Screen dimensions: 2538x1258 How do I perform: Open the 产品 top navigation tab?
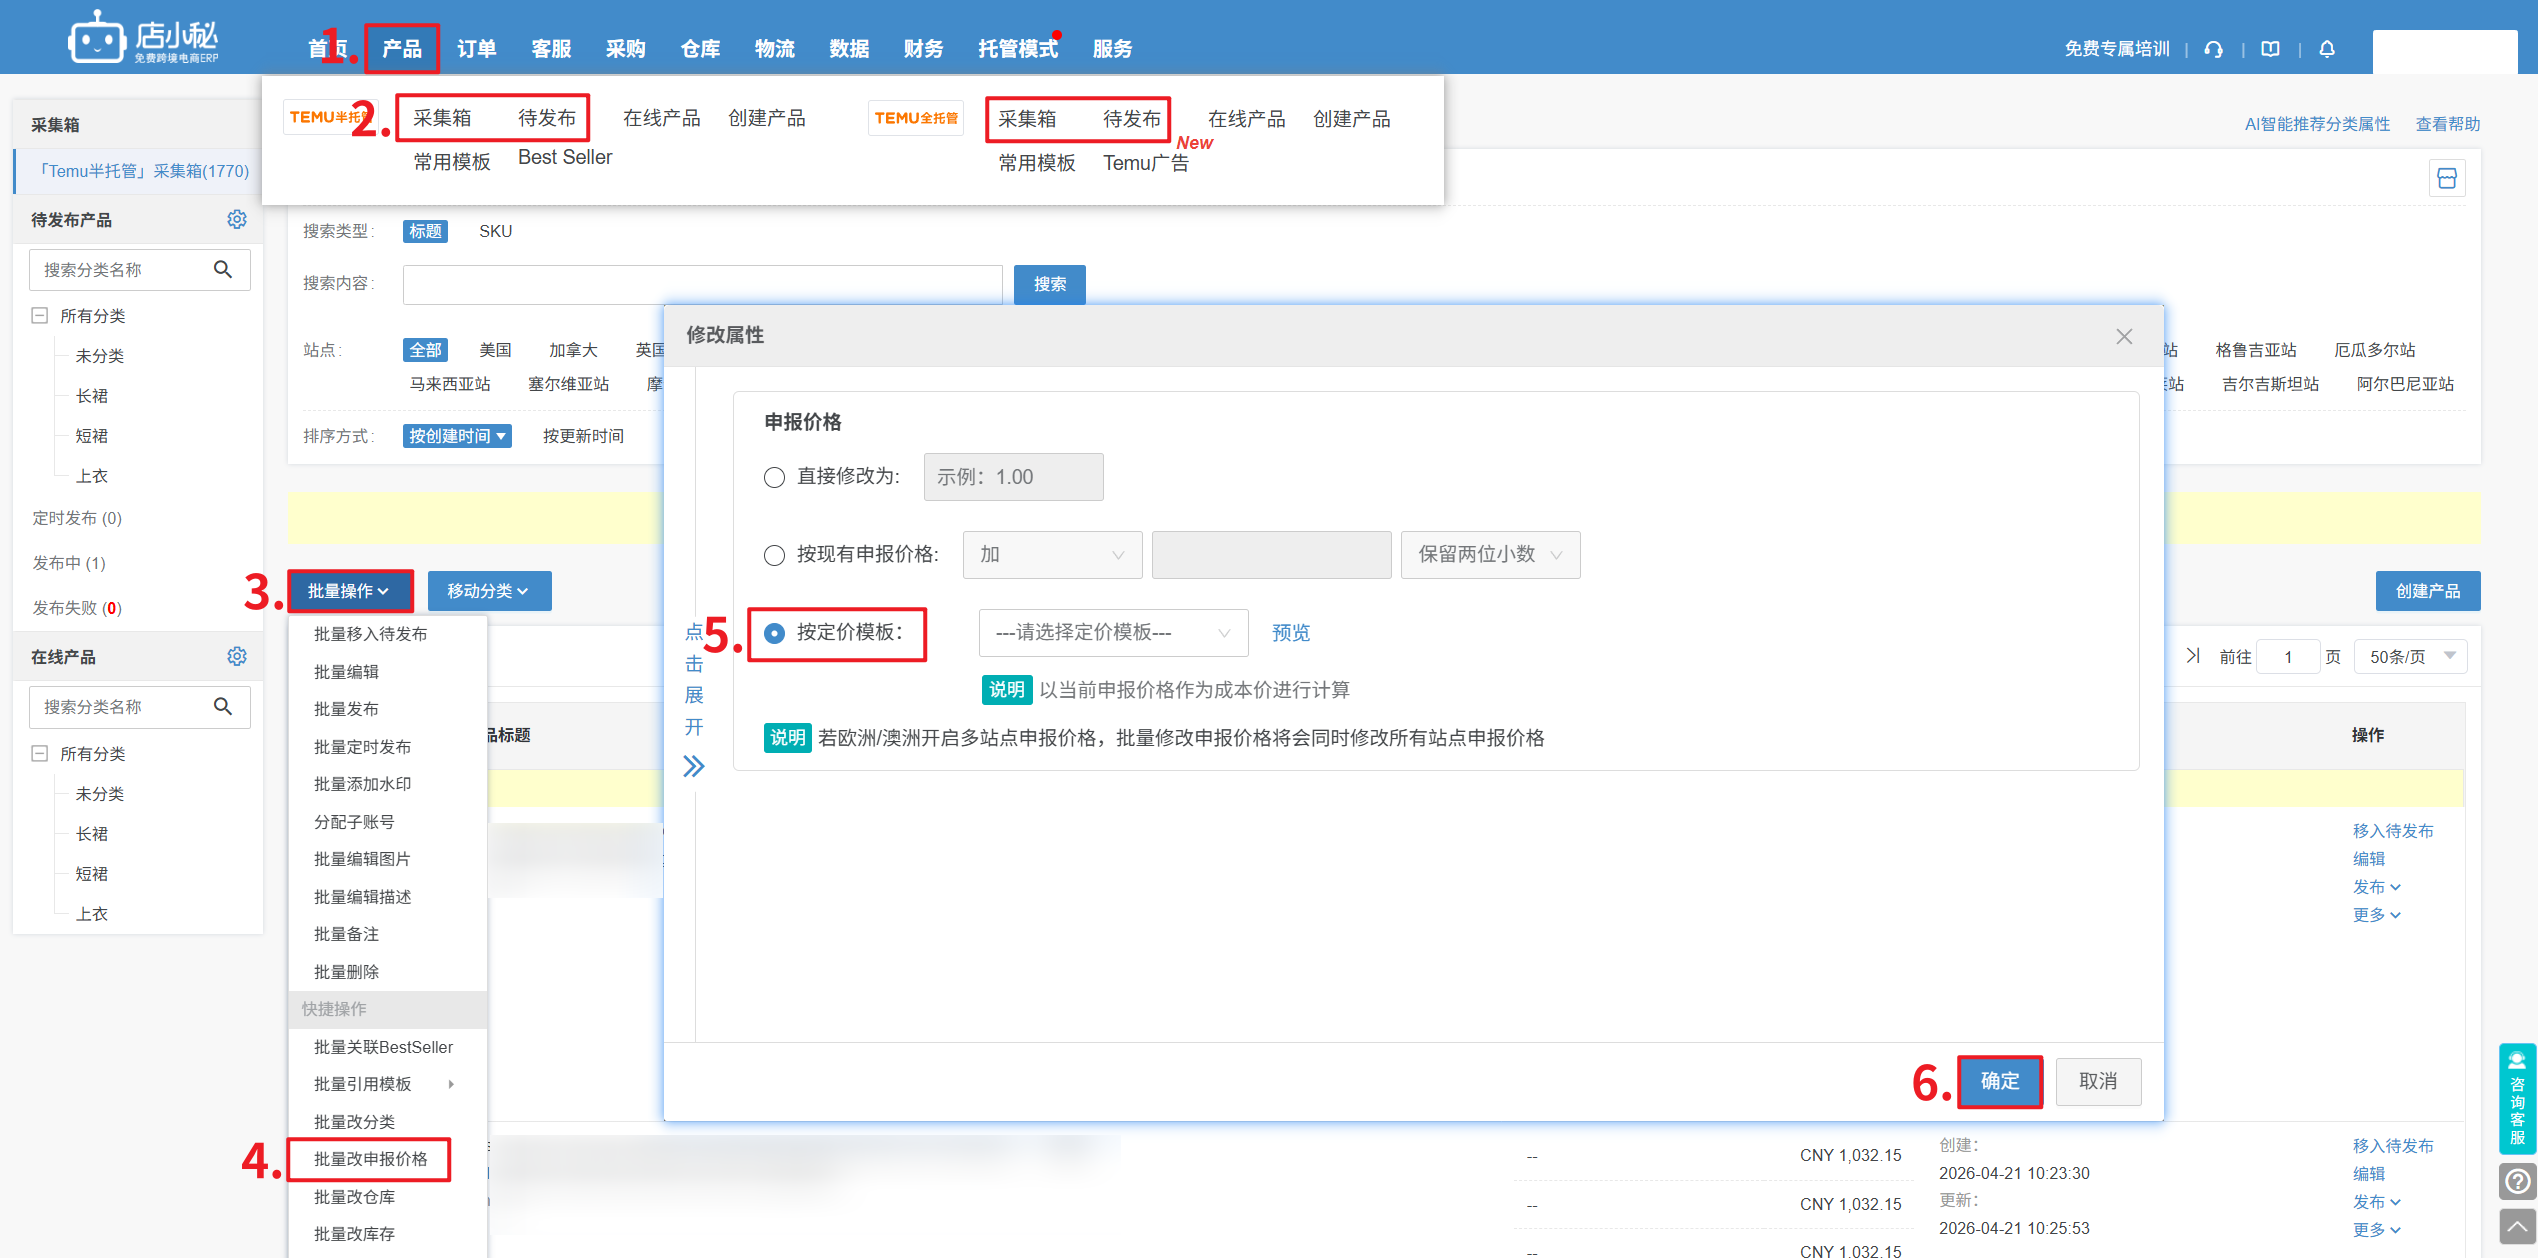tap(402, 49)
